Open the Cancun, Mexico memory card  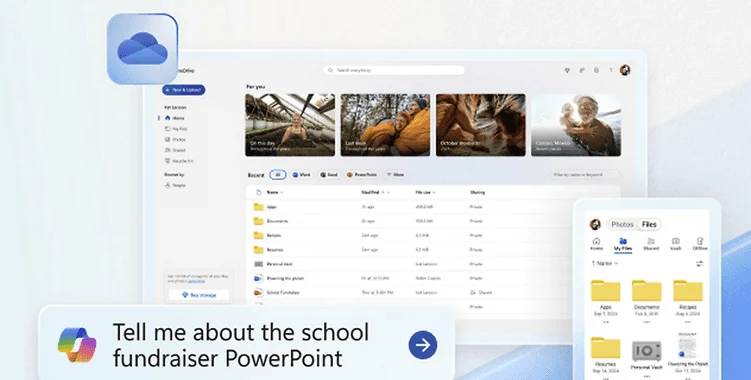coord(576,125)
